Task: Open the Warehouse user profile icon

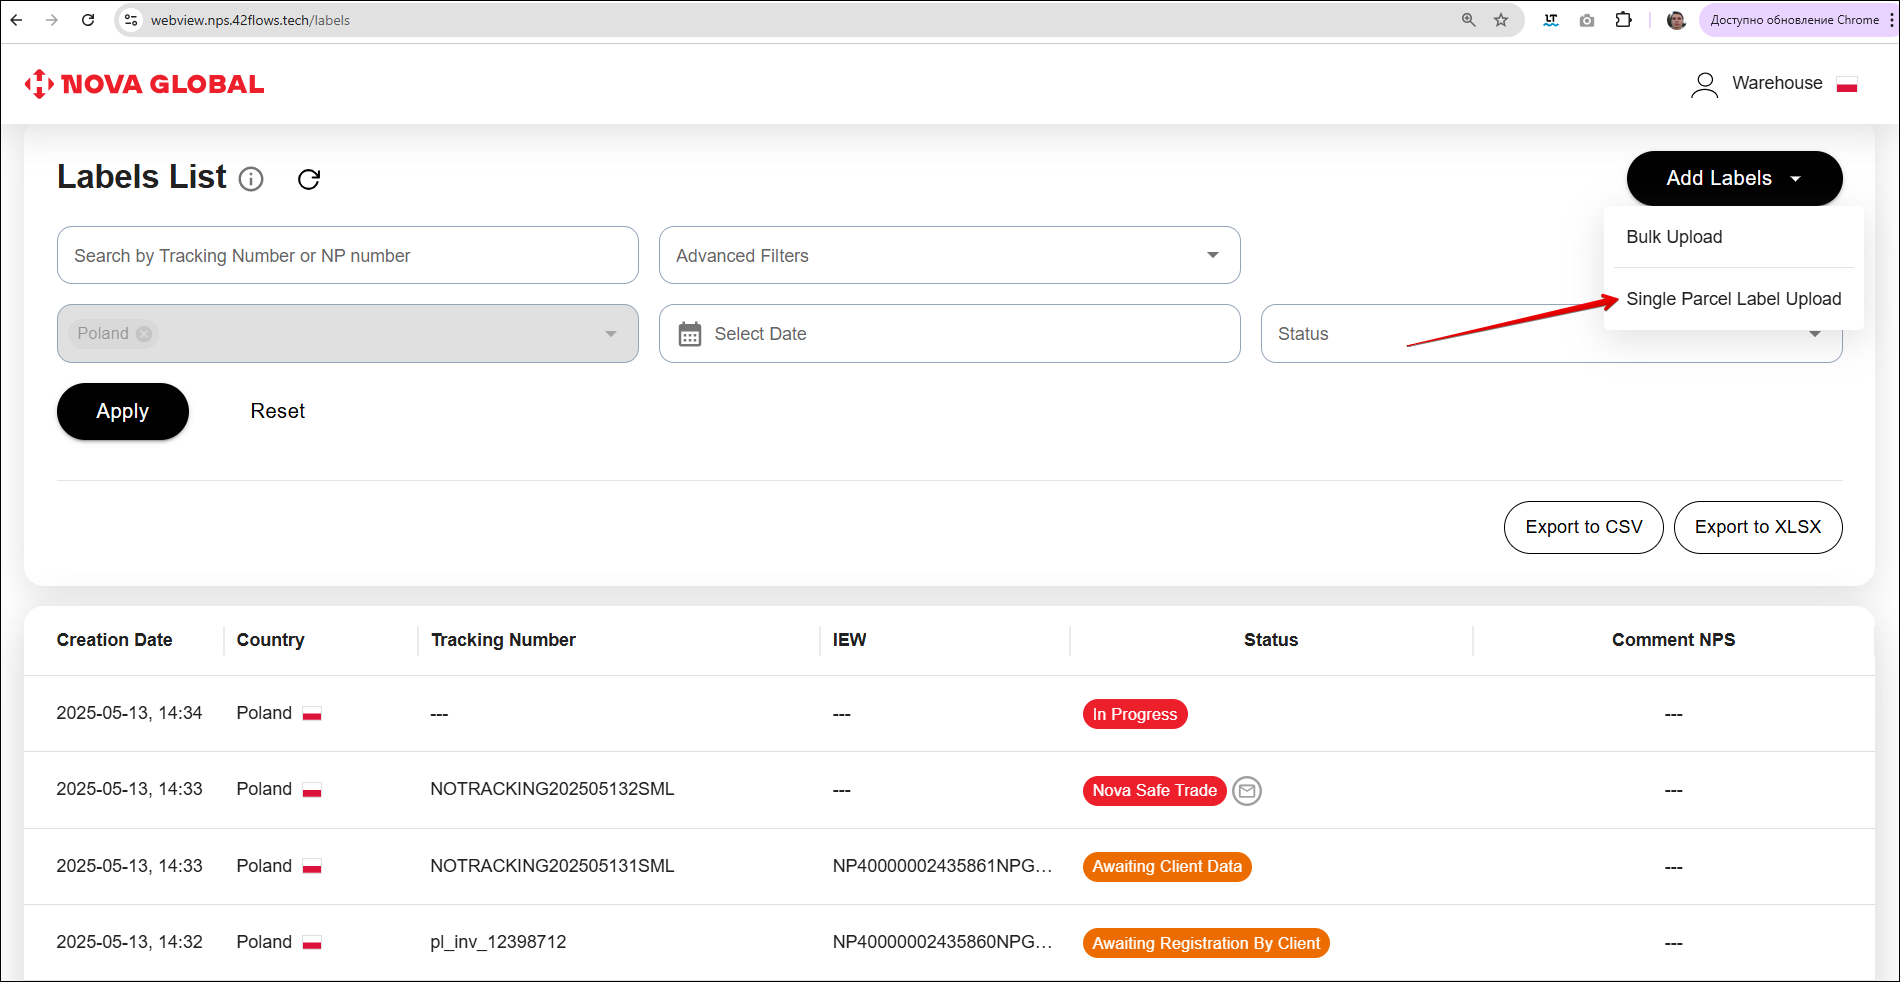Action: click(1704, 84)
